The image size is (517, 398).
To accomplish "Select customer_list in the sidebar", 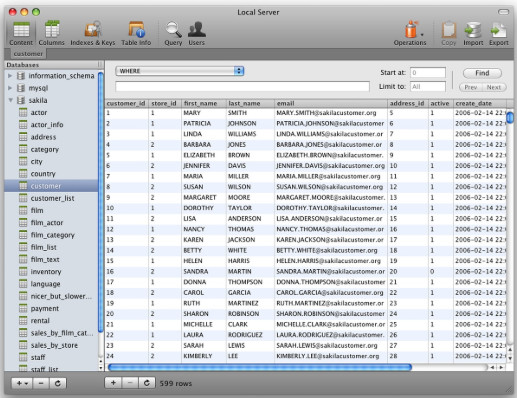I will (52, 198).
